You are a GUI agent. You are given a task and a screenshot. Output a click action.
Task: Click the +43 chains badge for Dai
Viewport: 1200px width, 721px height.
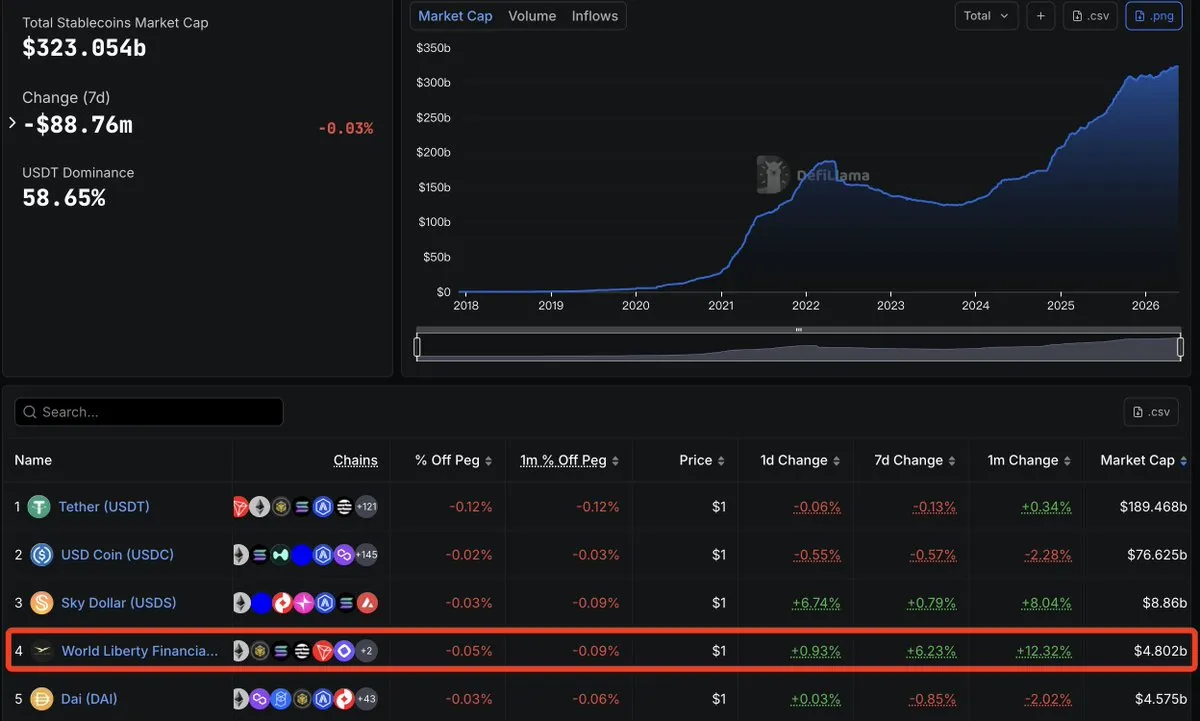click(x=366, y=699)
